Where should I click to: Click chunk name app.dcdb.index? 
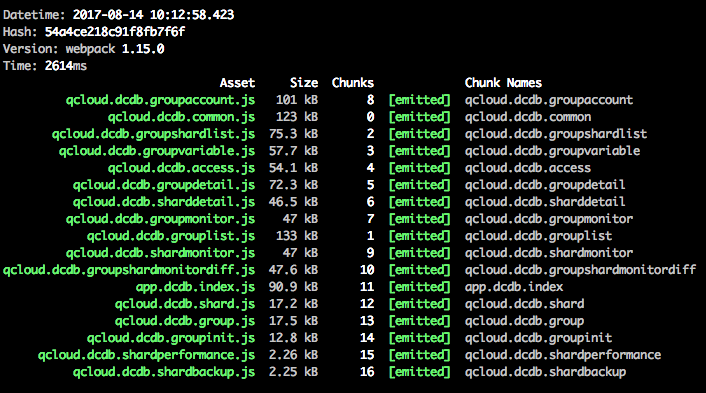pos(514,287)
